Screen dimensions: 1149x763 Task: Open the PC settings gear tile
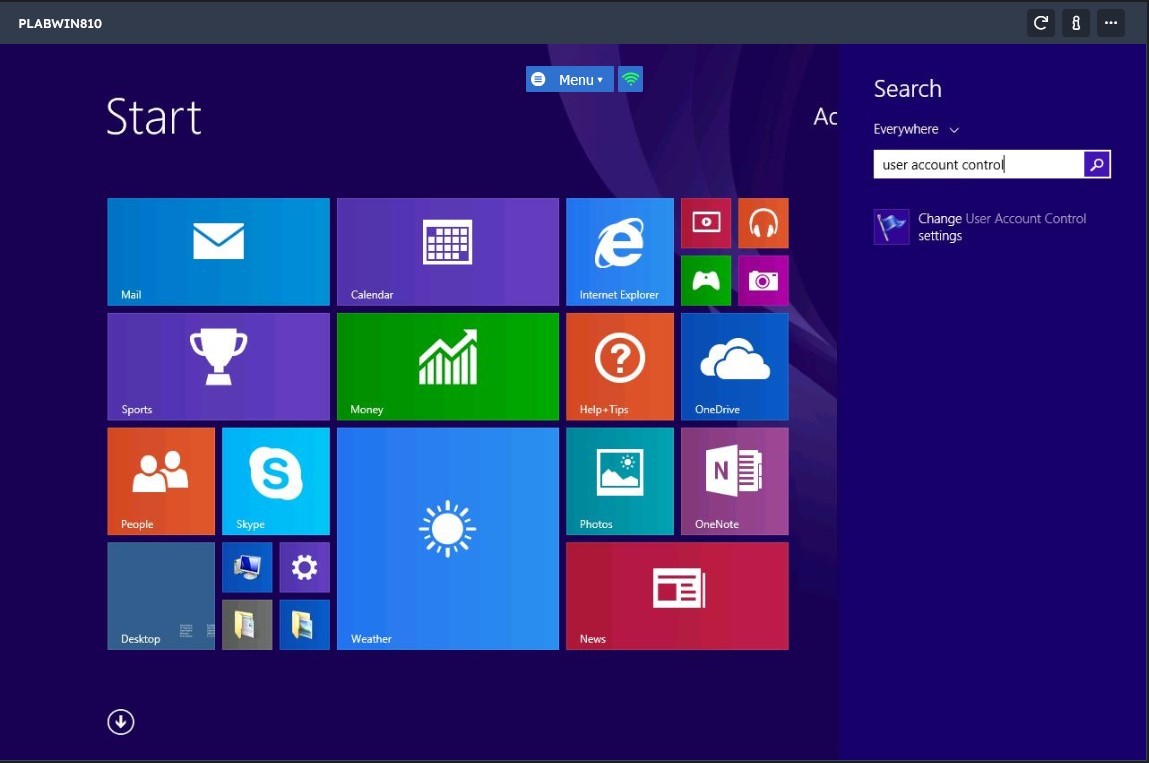(304, 567)
